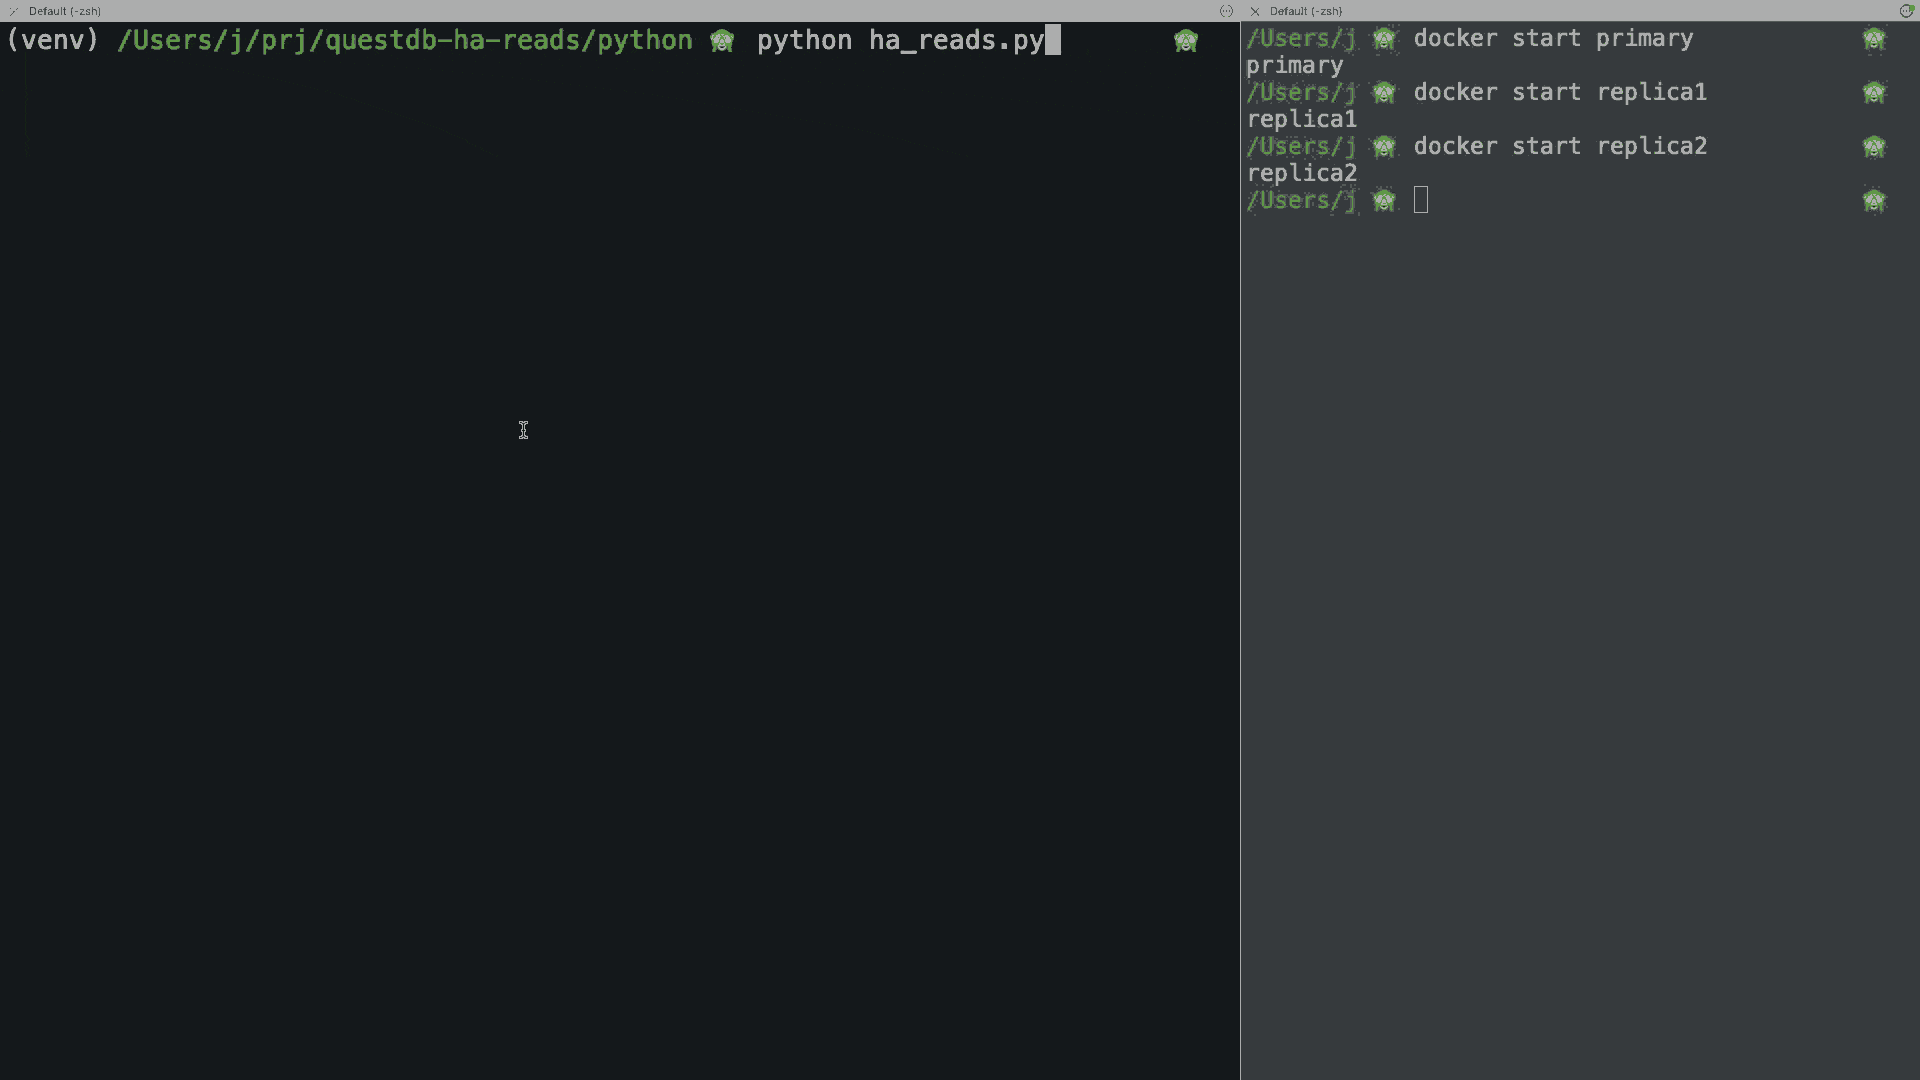
Task: Open right pane's ellipsis status menu
Action: coord(1906,11)
